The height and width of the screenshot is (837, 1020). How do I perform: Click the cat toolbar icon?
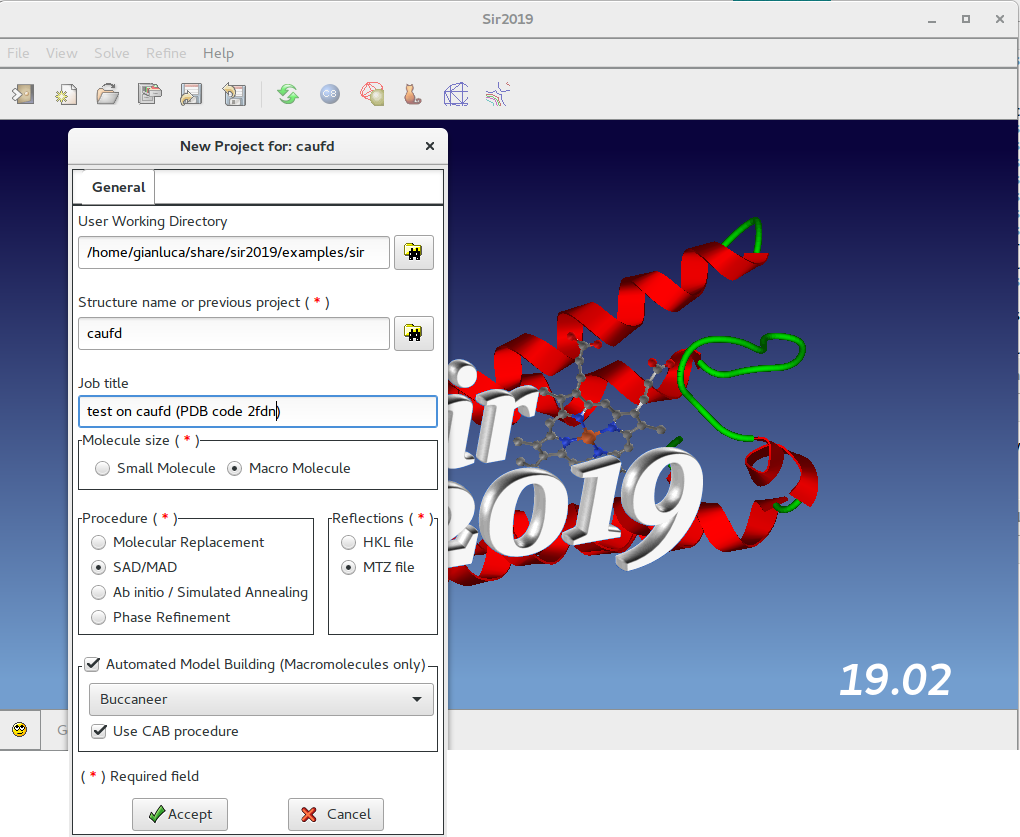pyautogui.click(x=413, y=94)
